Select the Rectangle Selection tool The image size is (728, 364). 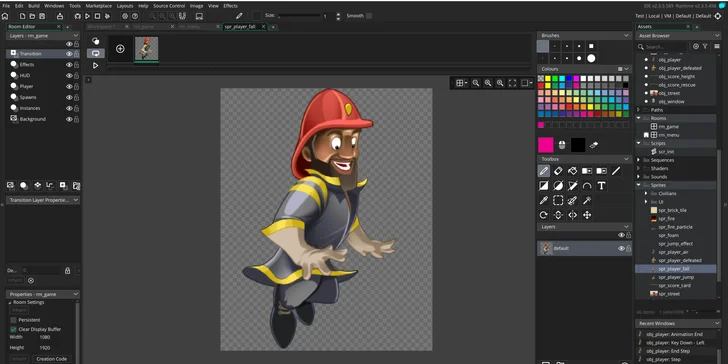[x=558, y=200]
